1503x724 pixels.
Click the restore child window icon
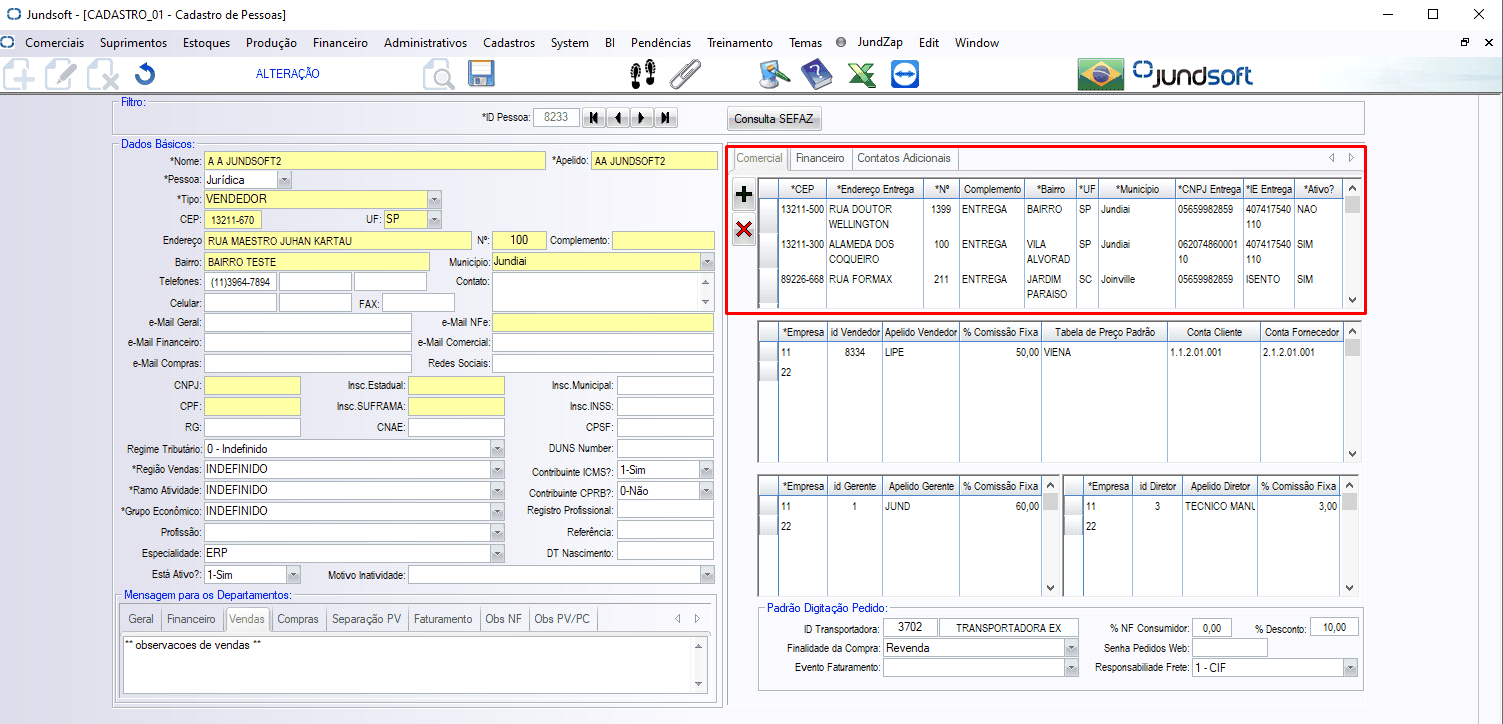click(x=1465, y=43)
